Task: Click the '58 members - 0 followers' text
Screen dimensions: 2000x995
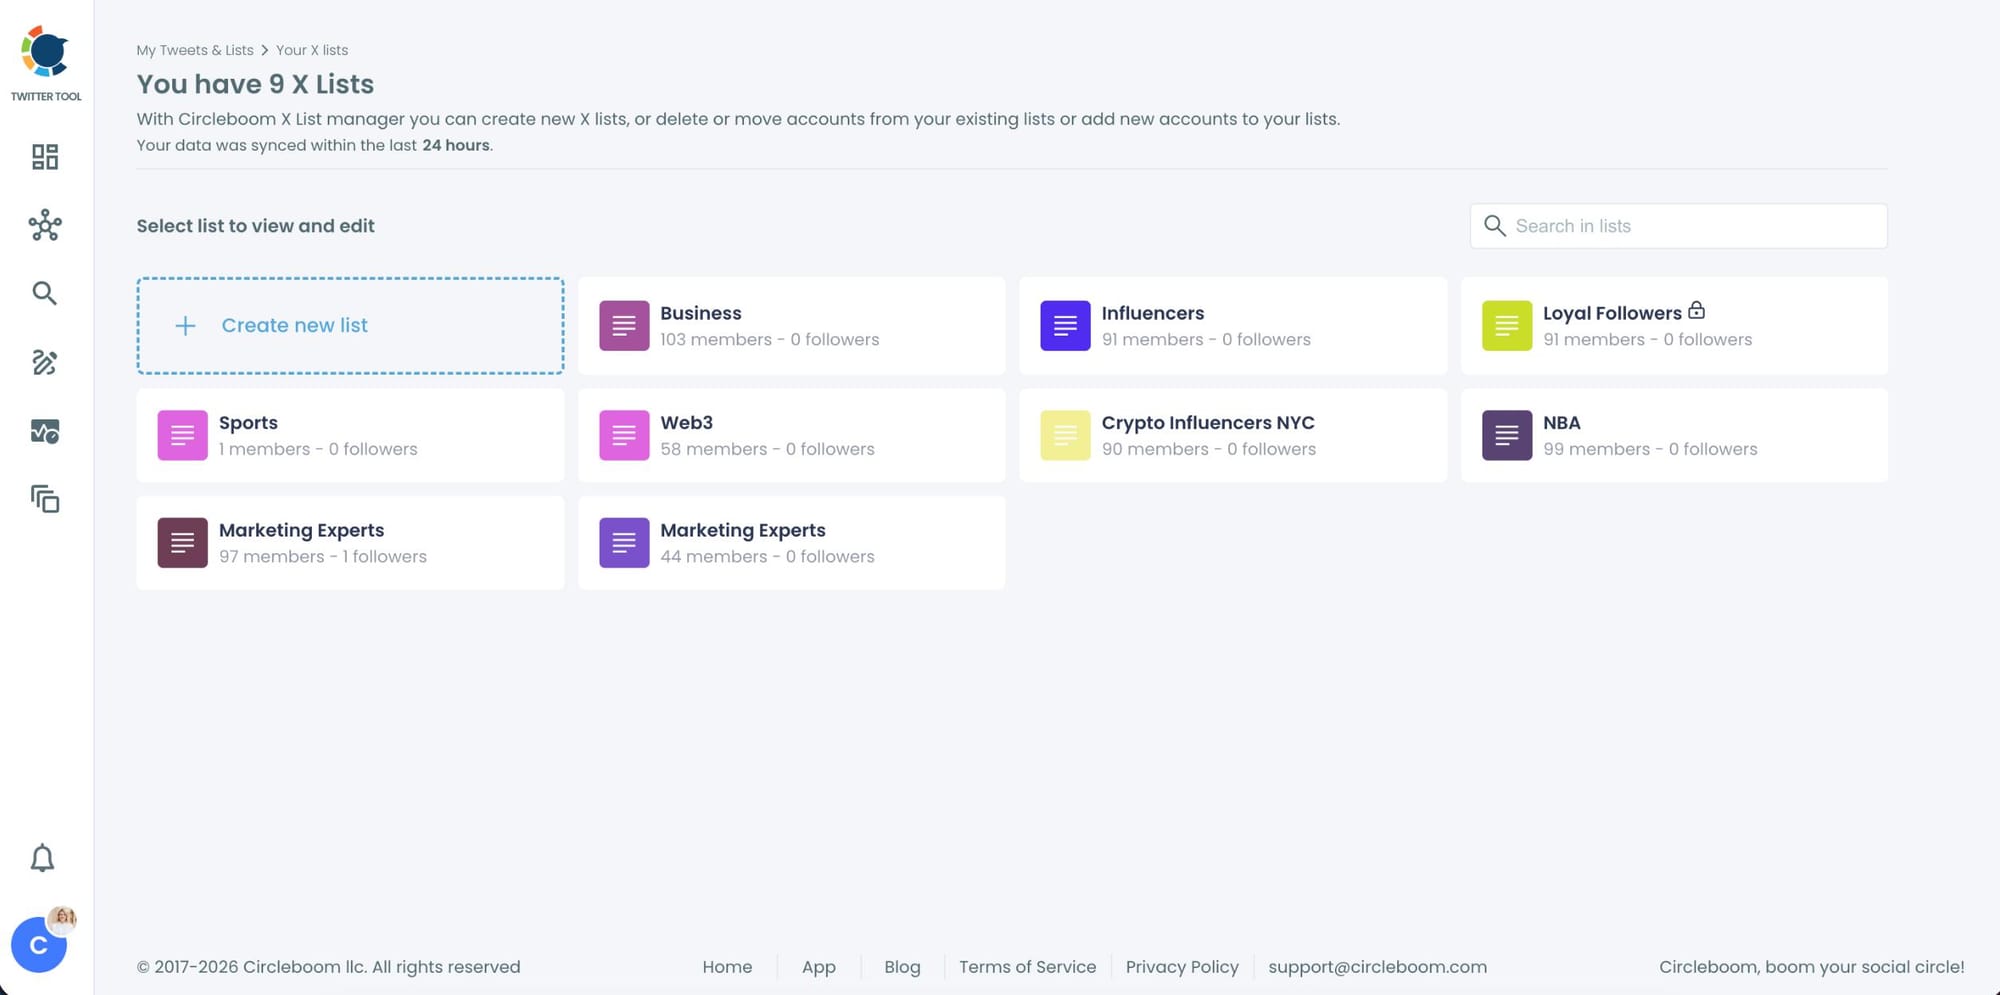Action: 767,450
